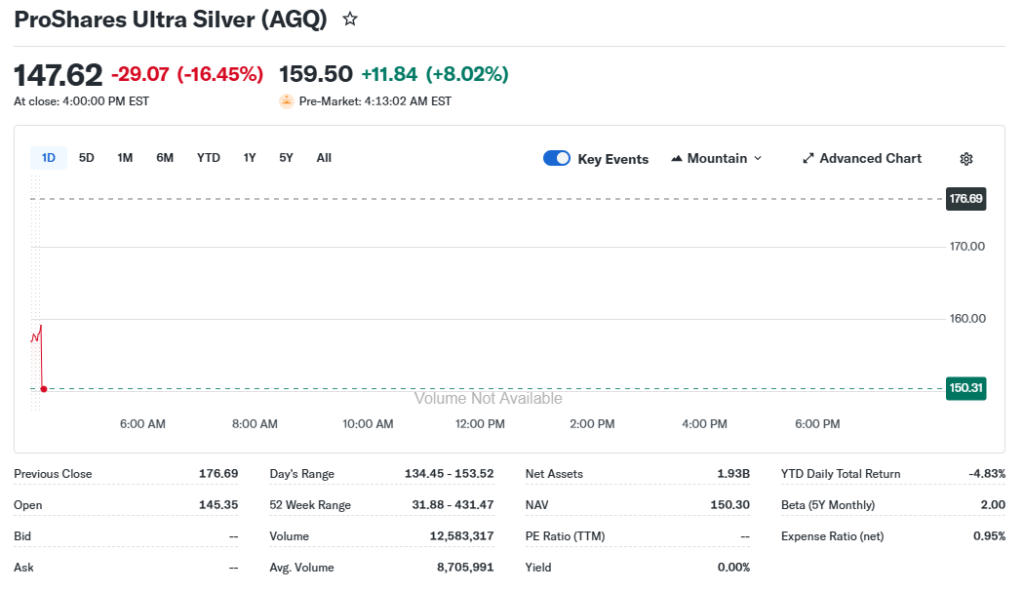Show the 1M chart range
The width and height of the screenshot is (1024, 591).
point(125,158)
